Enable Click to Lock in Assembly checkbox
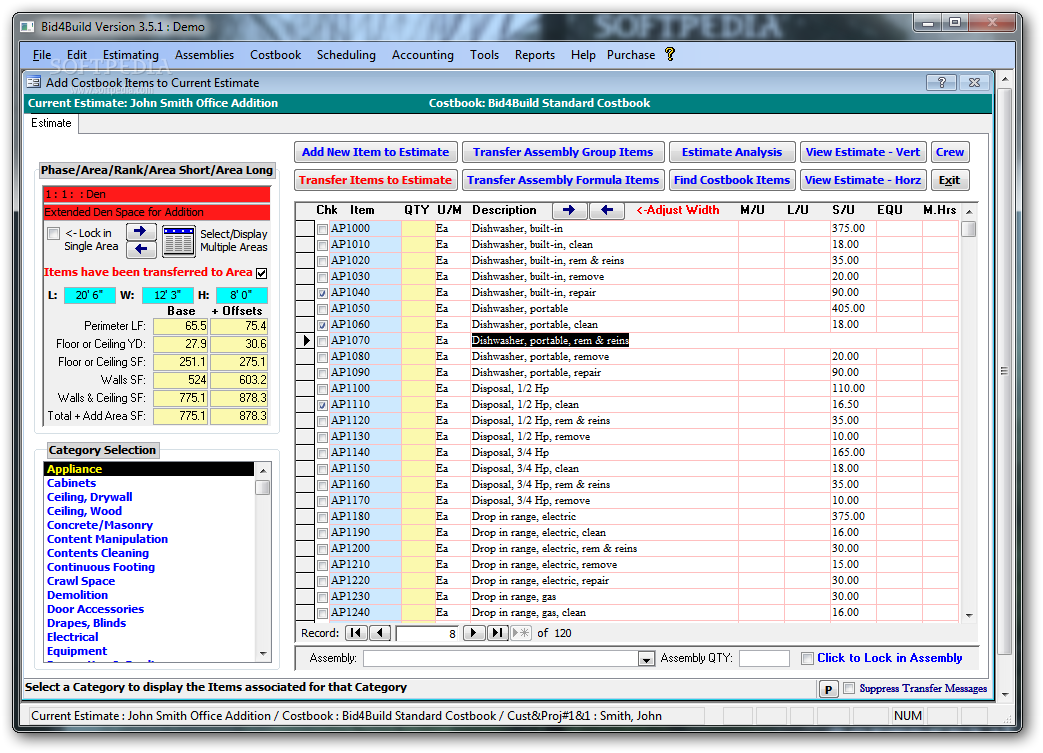The height and width of the screenshot is (753, 1043). coord(808,659)
